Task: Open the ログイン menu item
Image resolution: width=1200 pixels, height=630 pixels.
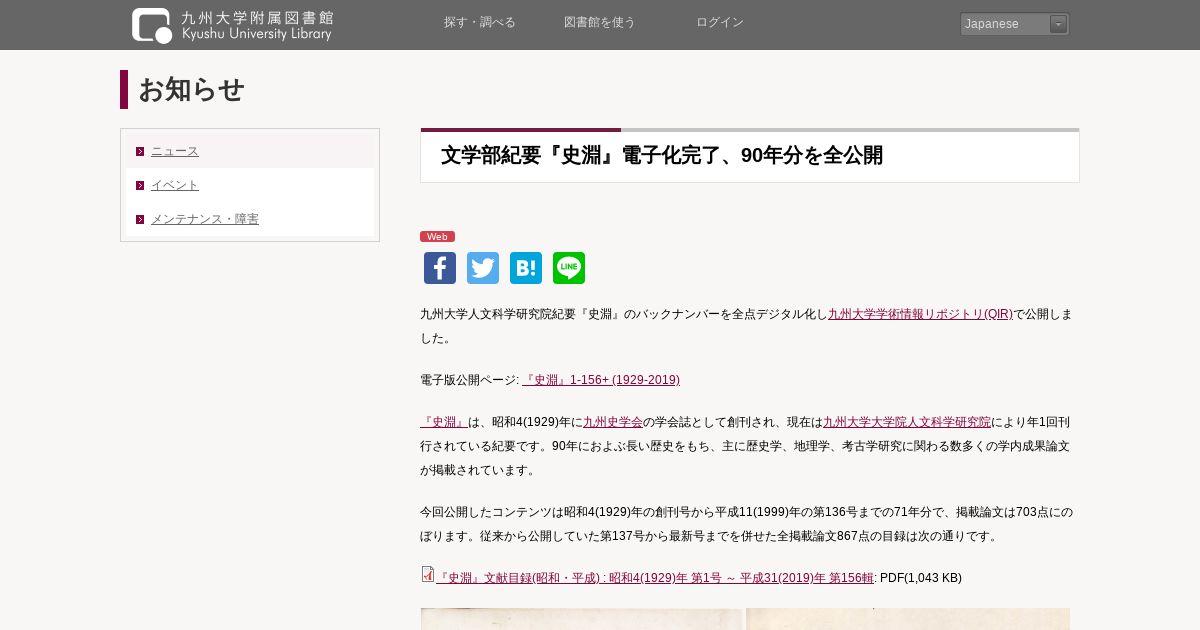Action: click(x=720, y=23)
